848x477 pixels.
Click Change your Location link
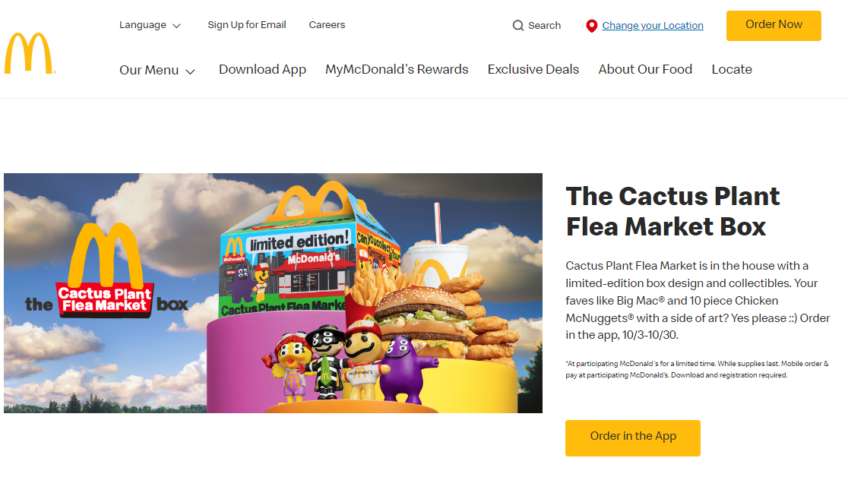coord(653,25)
